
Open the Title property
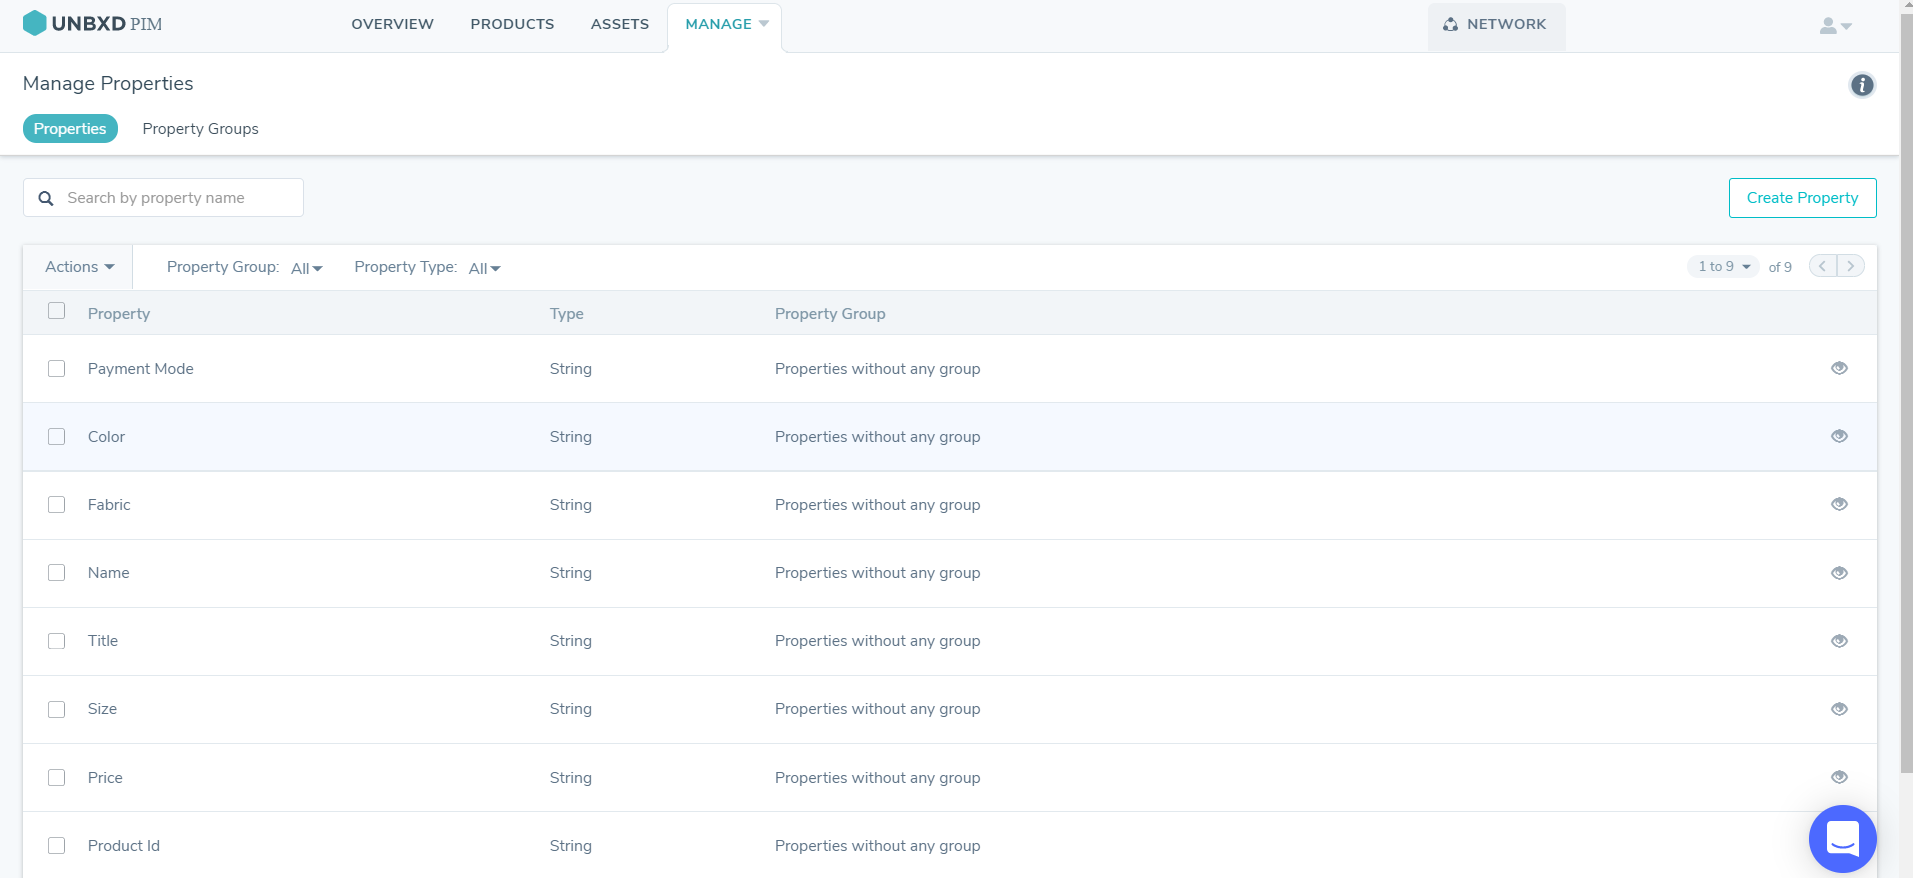pos(102,641)
